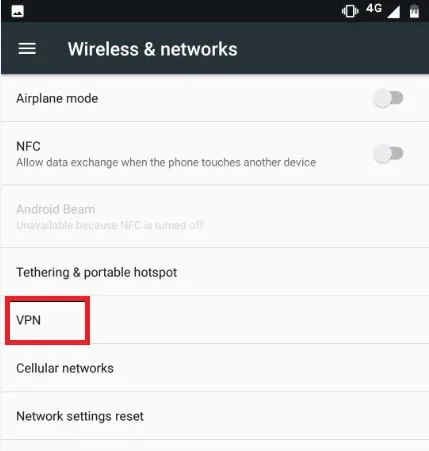The height and width of the screenshot is (451, 429).
Task: Tap the Wireless & networks title
Action: [x=153, y=49]
